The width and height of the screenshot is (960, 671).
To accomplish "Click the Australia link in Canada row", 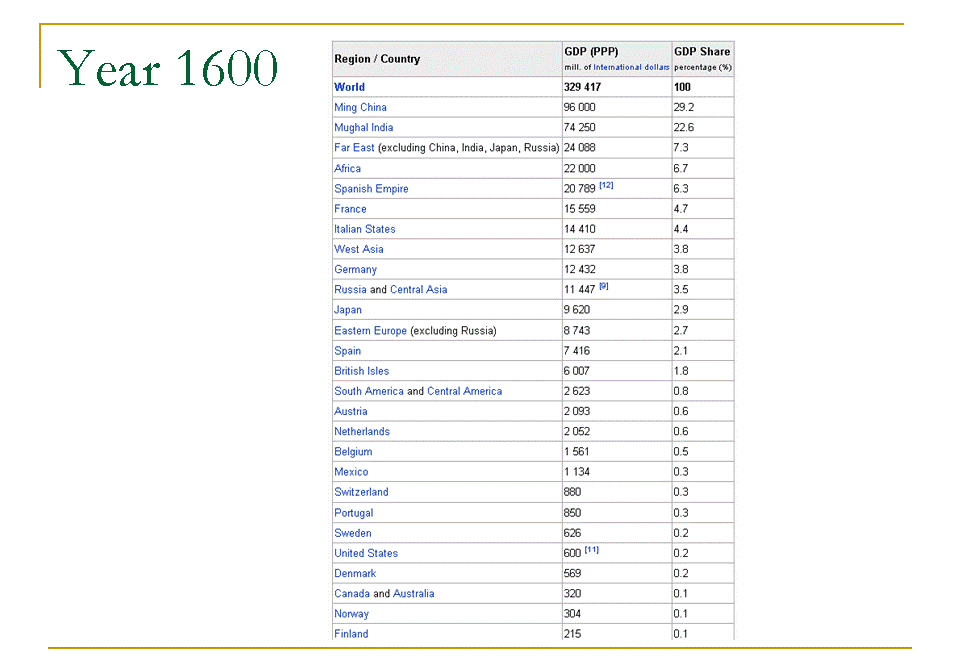I will click(413, 594).
